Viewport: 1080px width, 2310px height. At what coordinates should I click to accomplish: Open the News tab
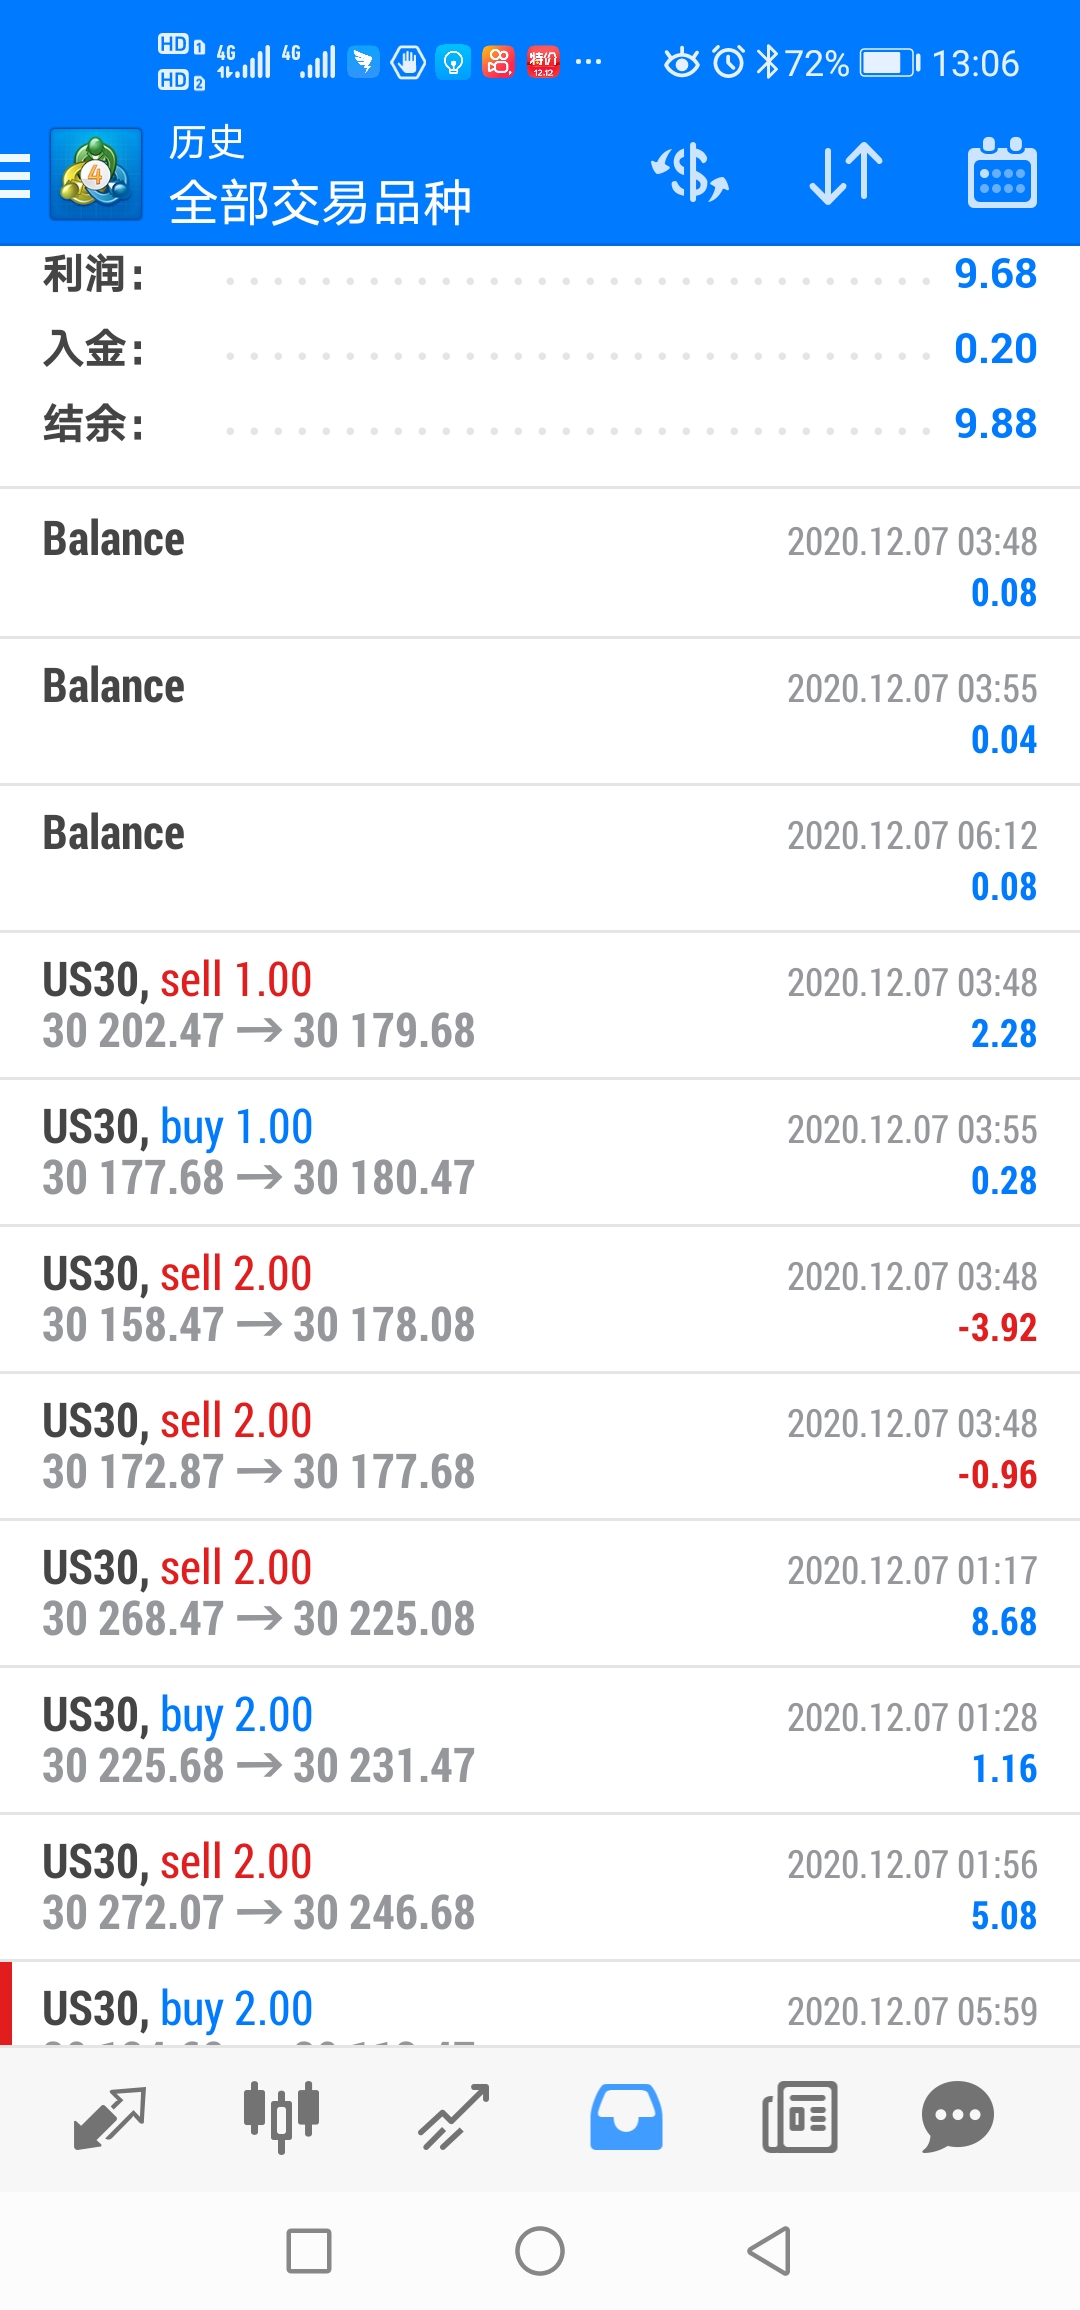point(799,2117)
